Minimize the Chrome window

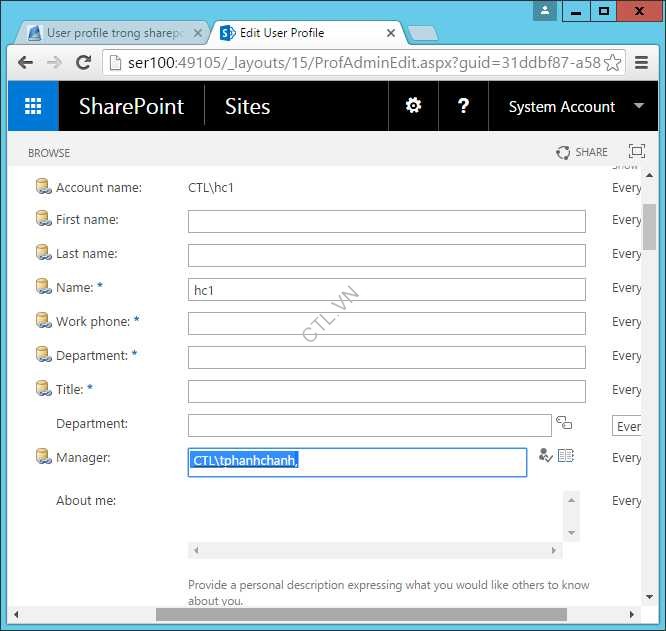pos(576,11)
